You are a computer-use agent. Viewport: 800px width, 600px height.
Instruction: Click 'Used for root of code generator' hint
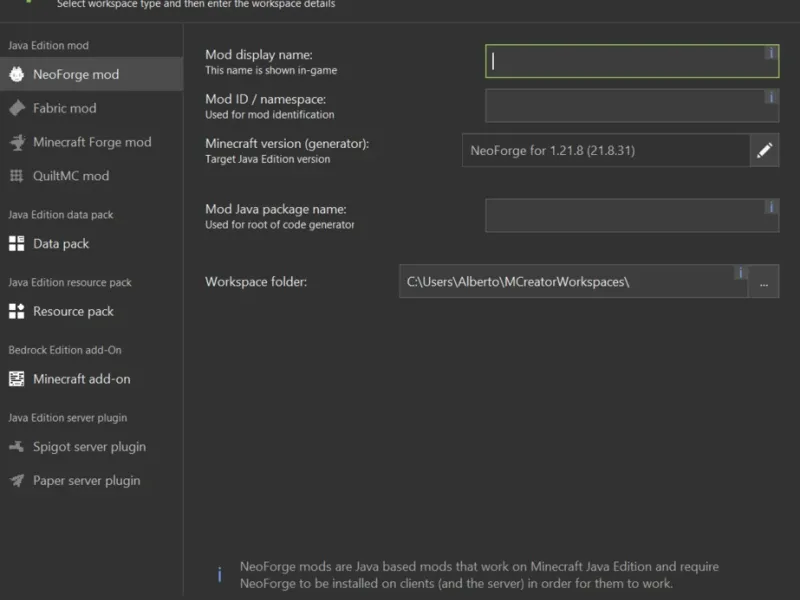point(280,224)
